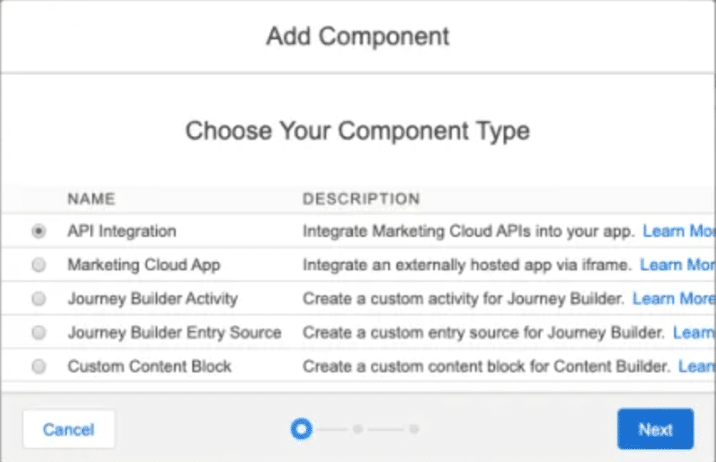Click the NAME column header

click(x=91, y=199)
